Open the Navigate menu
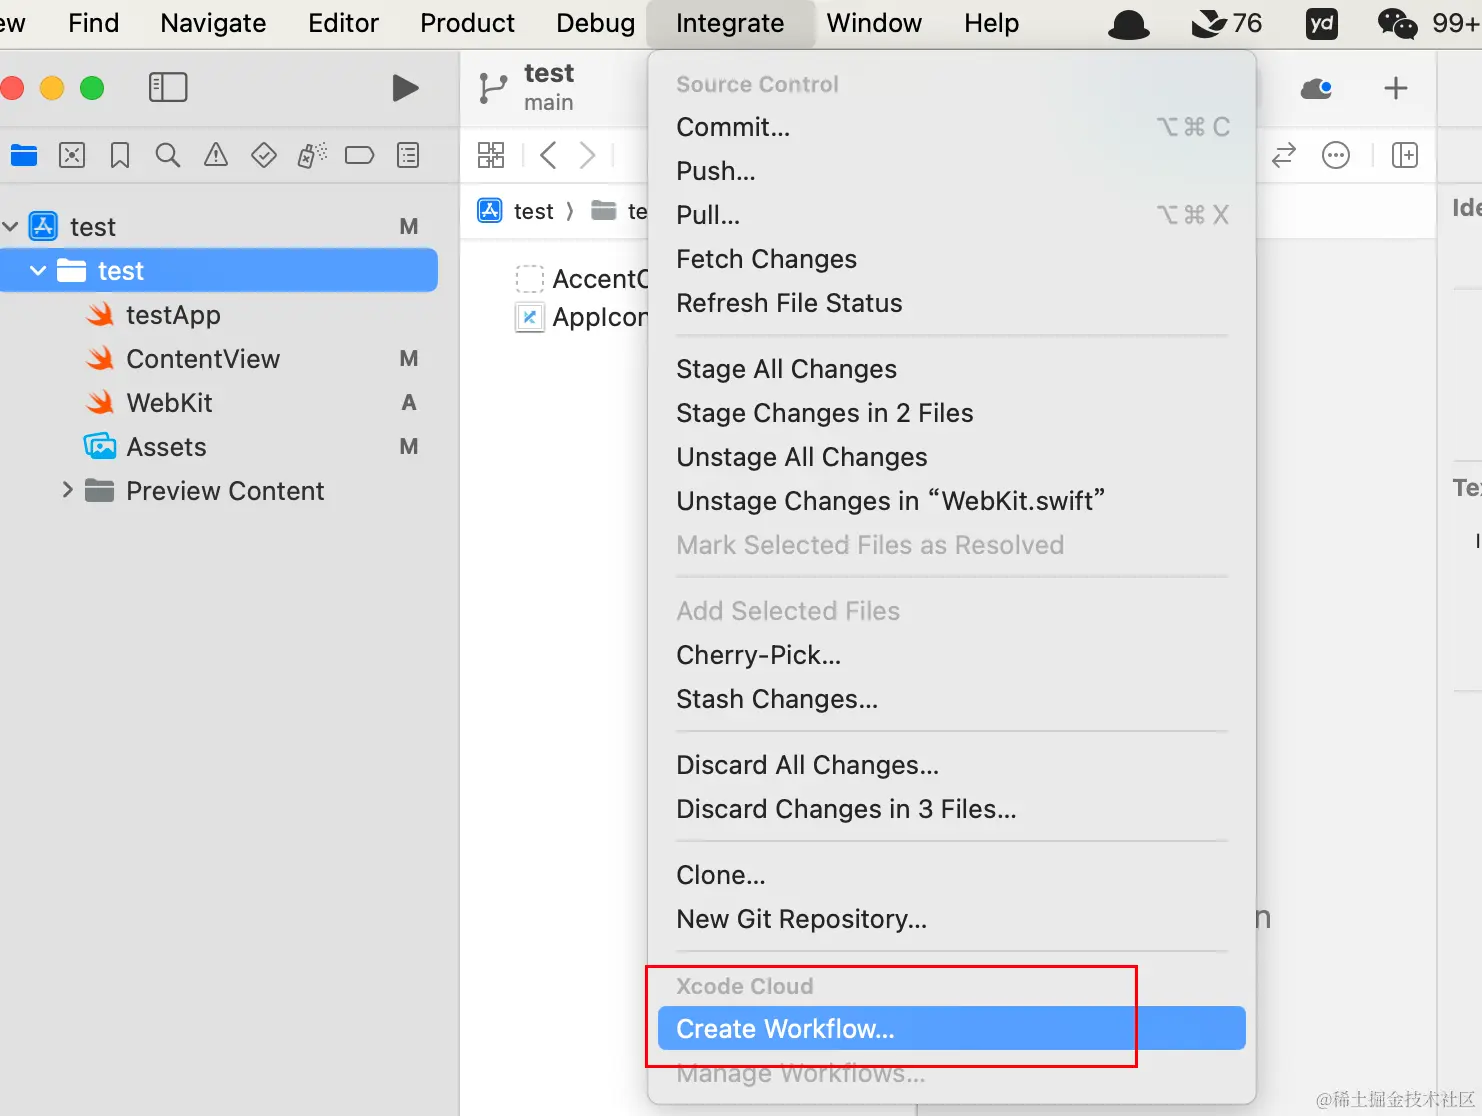 coord(213,23)
